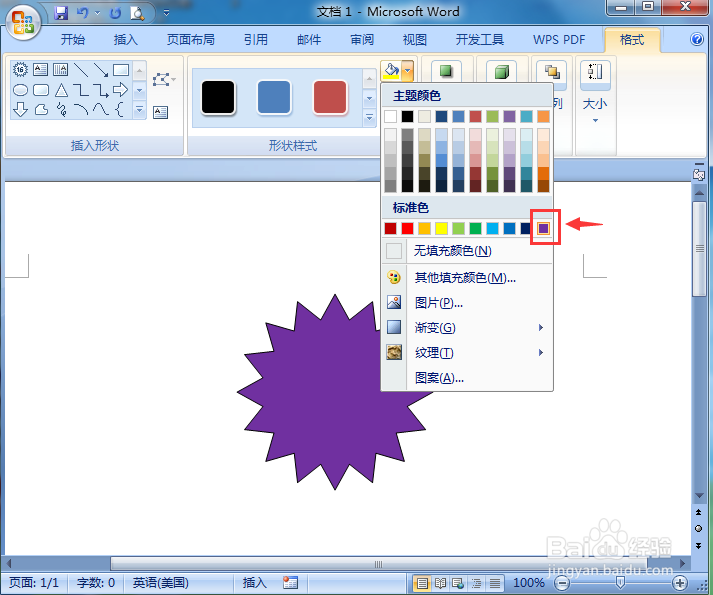Image resolution: width=713 pixels, height=595 pixels.
Task: Open 3-D effects button
Action: (x=502, y=71)
